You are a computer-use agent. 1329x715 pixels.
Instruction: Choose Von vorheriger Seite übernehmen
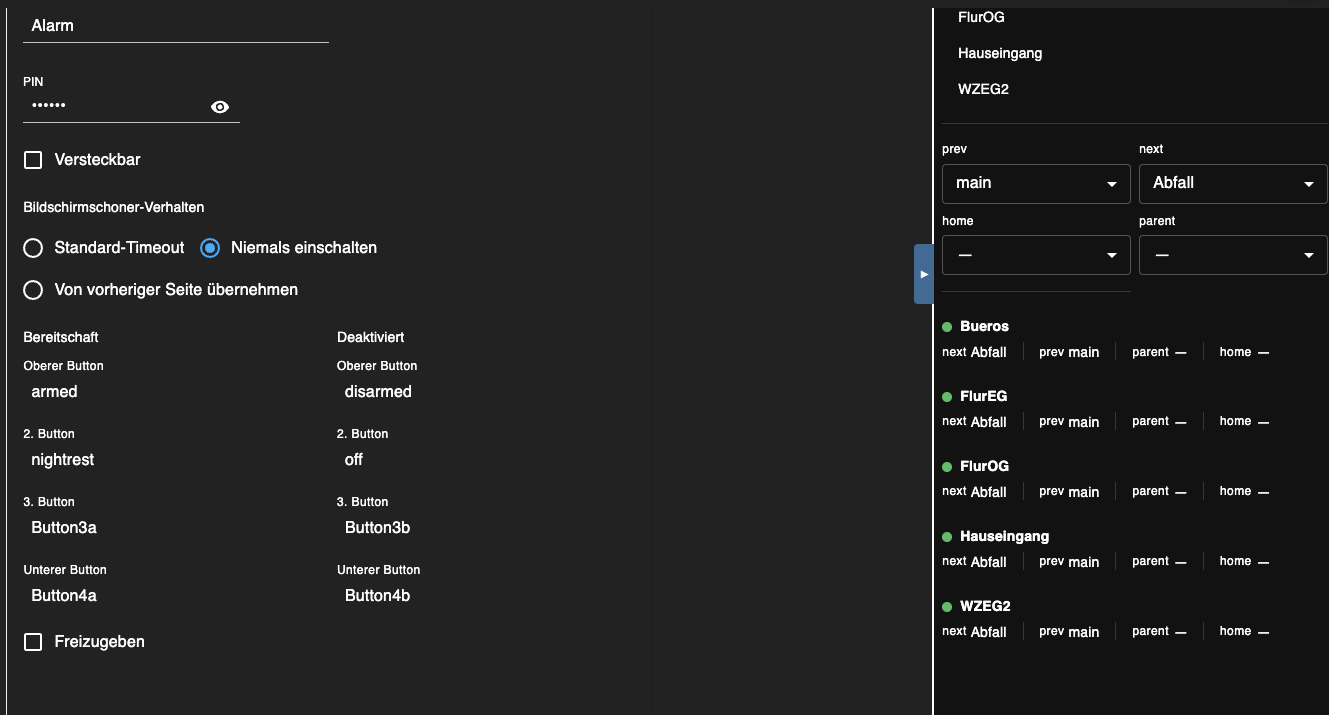pyautogui.click(x=34, y=290)
